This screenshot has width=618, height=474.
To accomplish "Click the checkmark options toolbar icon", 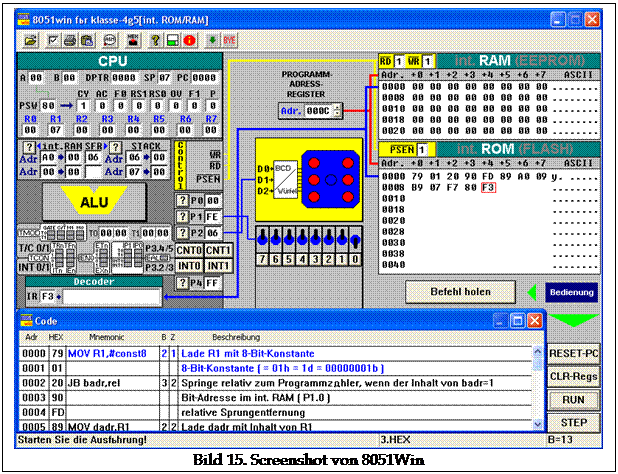I will tap(52, 40).
